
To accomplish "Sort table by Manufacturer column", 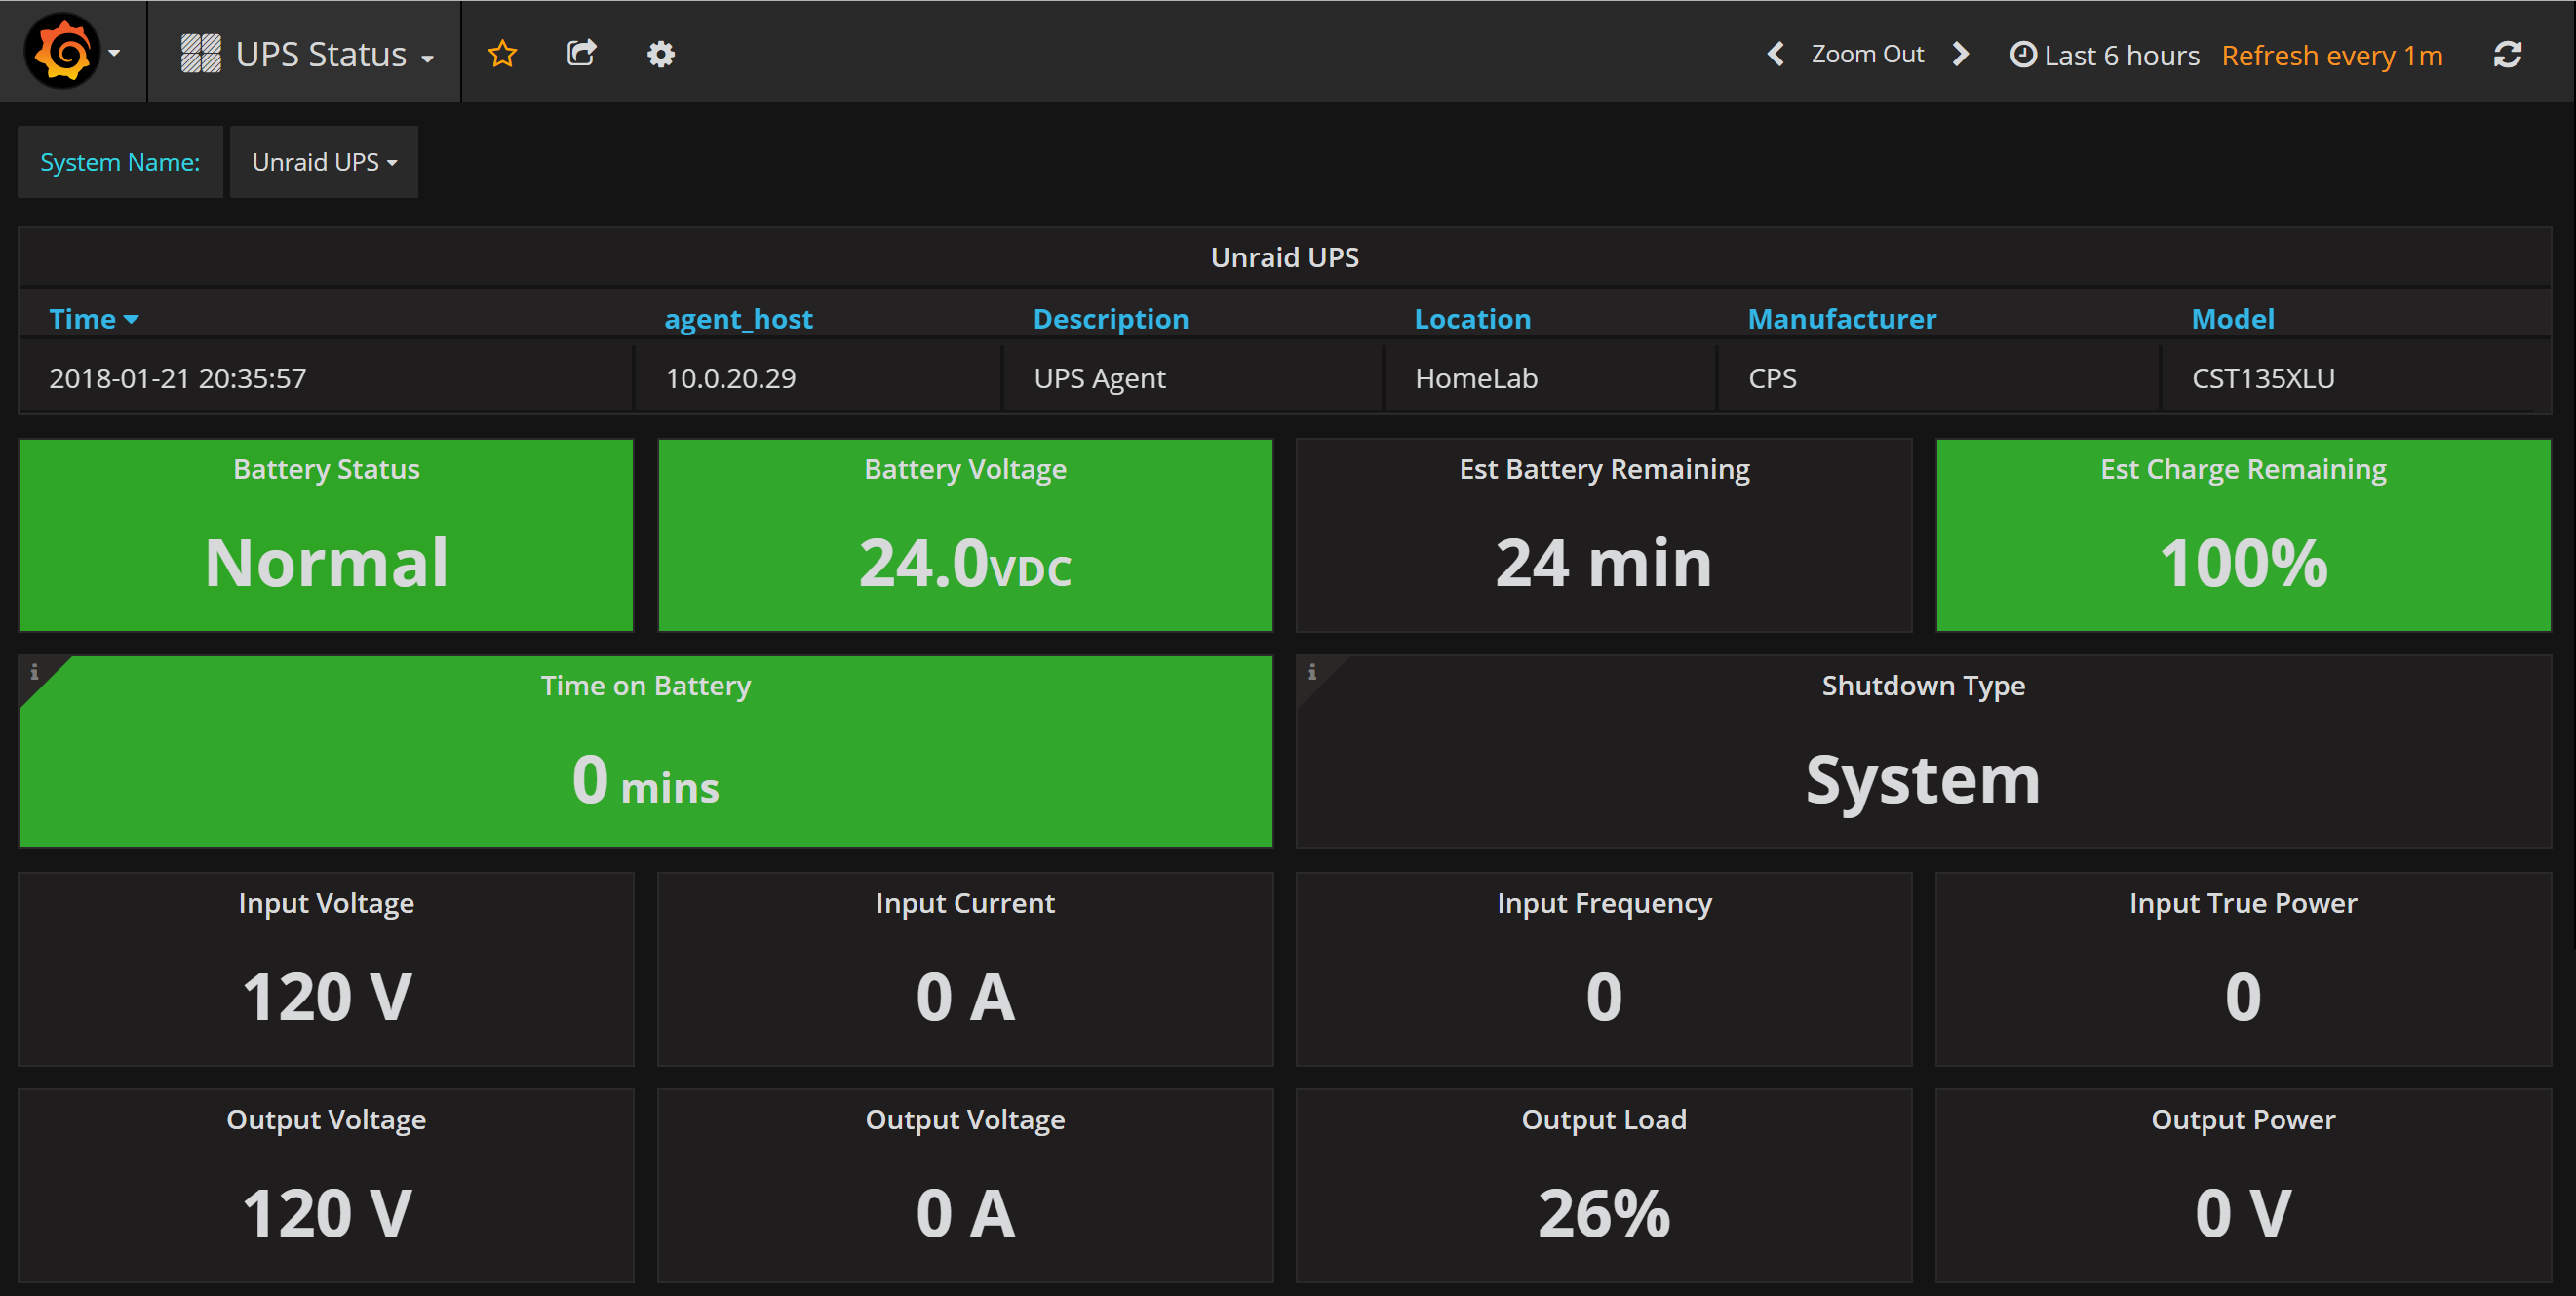I will tap(1841, 319).
